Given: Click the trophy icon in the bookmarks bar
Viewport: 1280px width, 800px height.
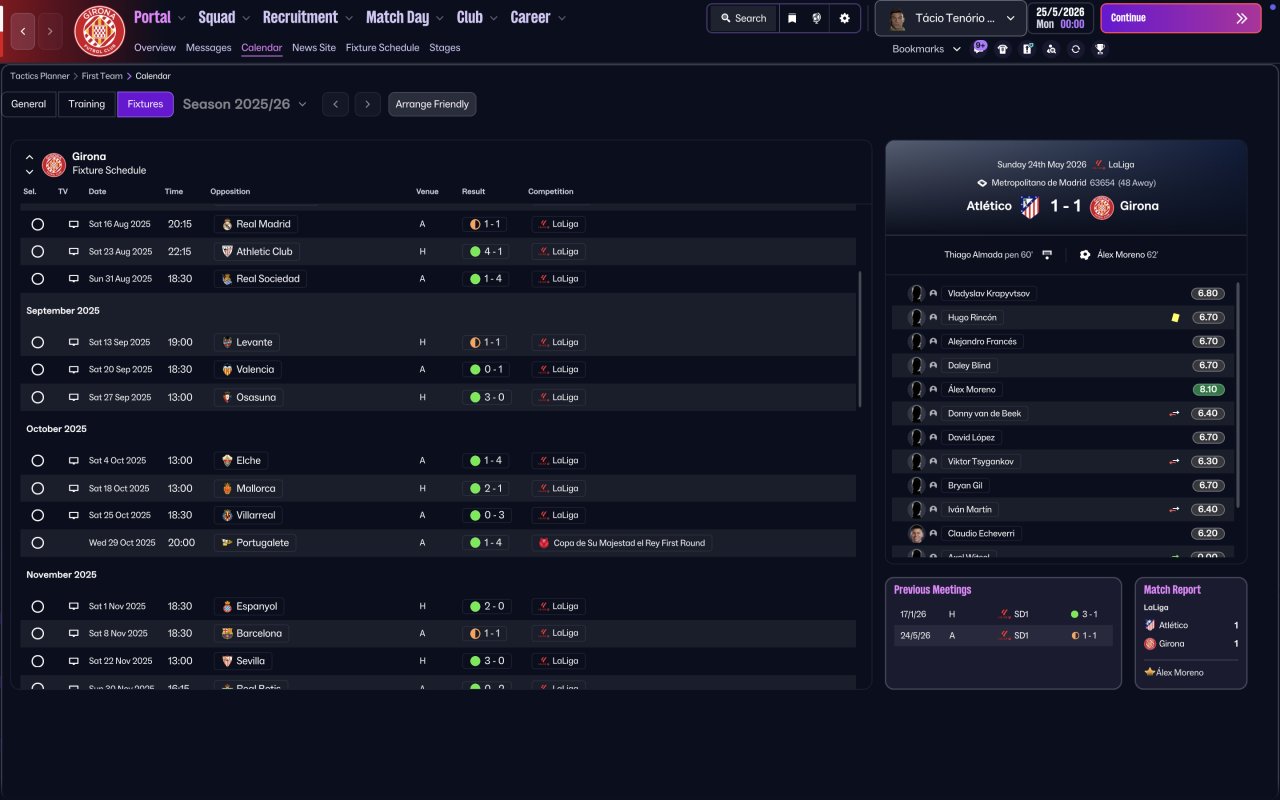Looking at the screenshot, I should (x=1100, y=49).
